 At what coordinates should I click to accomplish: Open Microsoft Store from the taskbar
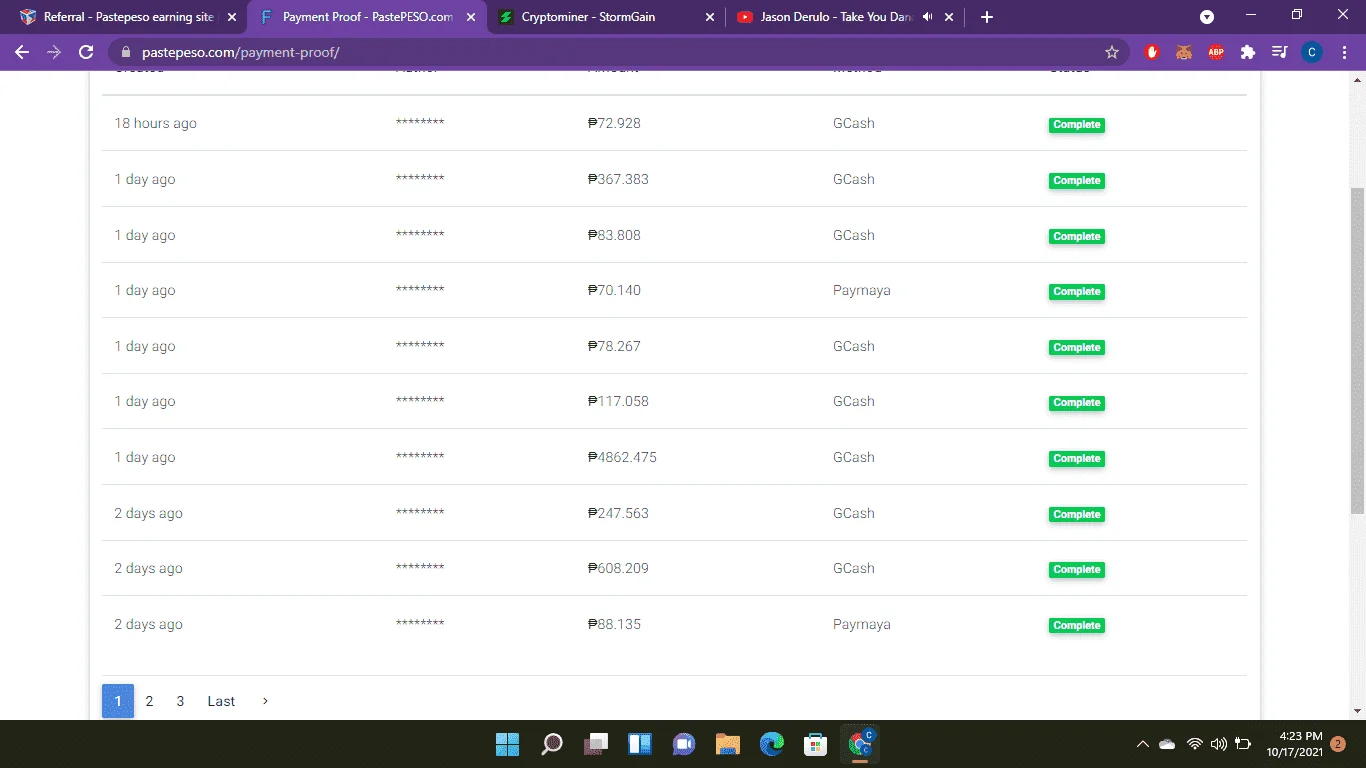click(x=816, y=744)
